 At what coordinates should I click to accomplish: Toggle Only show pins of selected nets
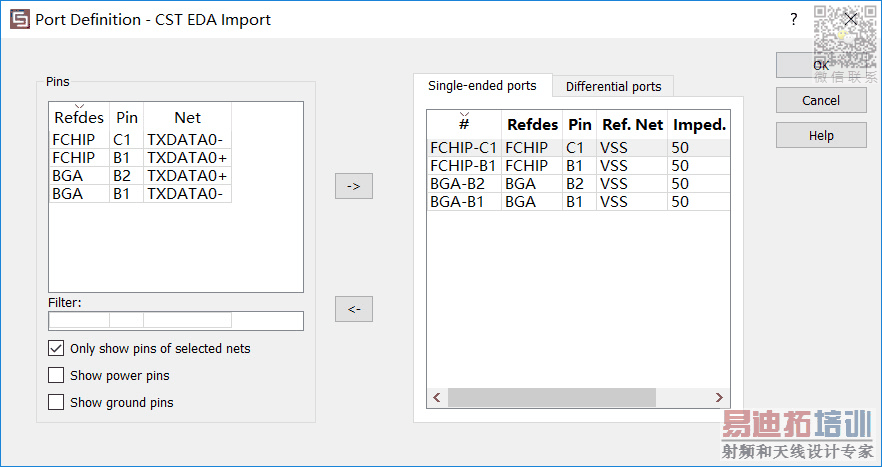(x=56, y=349)
